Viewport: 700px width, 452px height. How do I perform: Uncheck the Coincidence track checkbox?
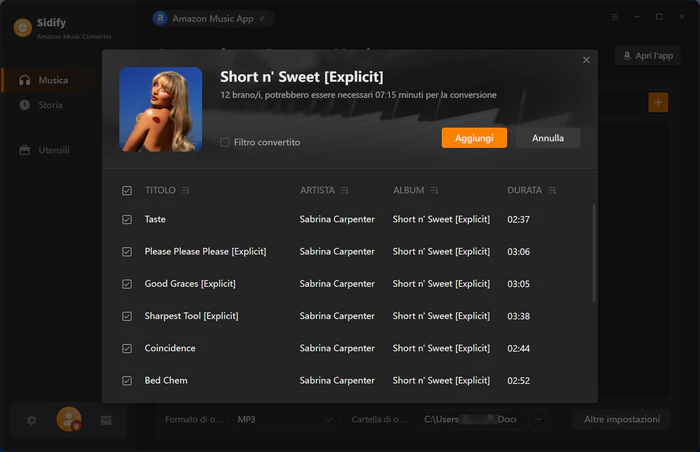tap(127, 348)
